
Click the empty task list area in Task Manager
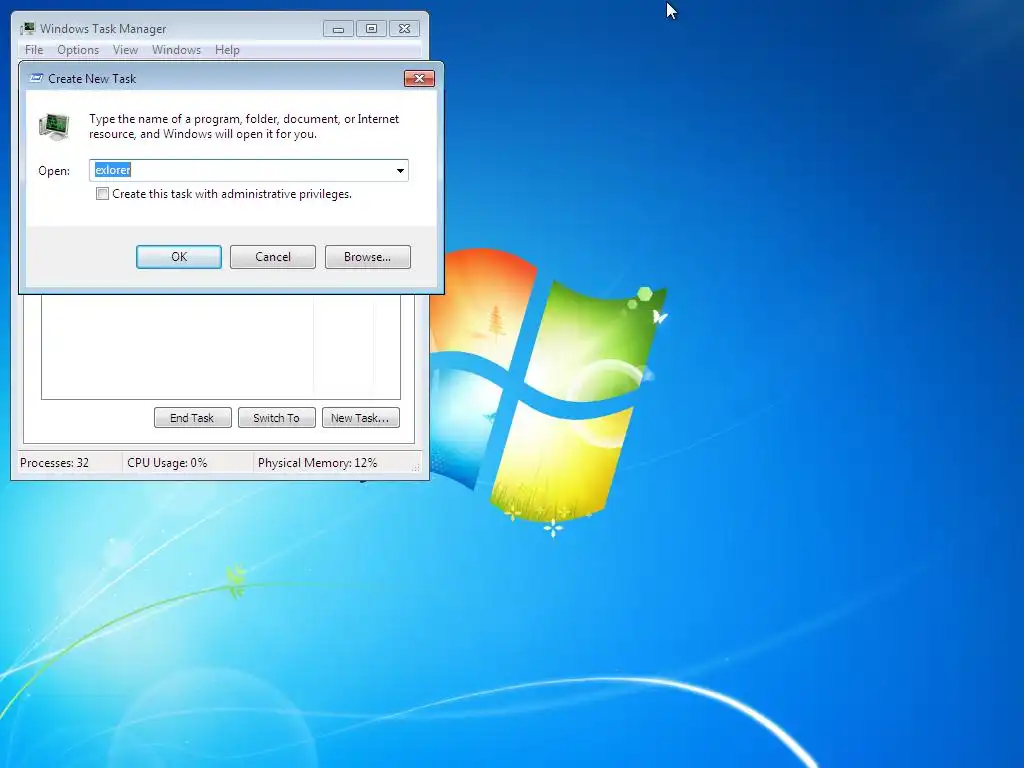[x=221, y=346]
